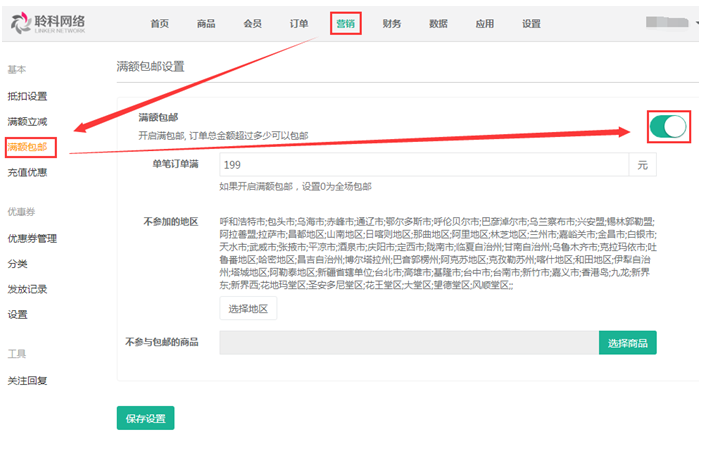
Task: Switch to the 营销 tab
Action: [346, 23]
